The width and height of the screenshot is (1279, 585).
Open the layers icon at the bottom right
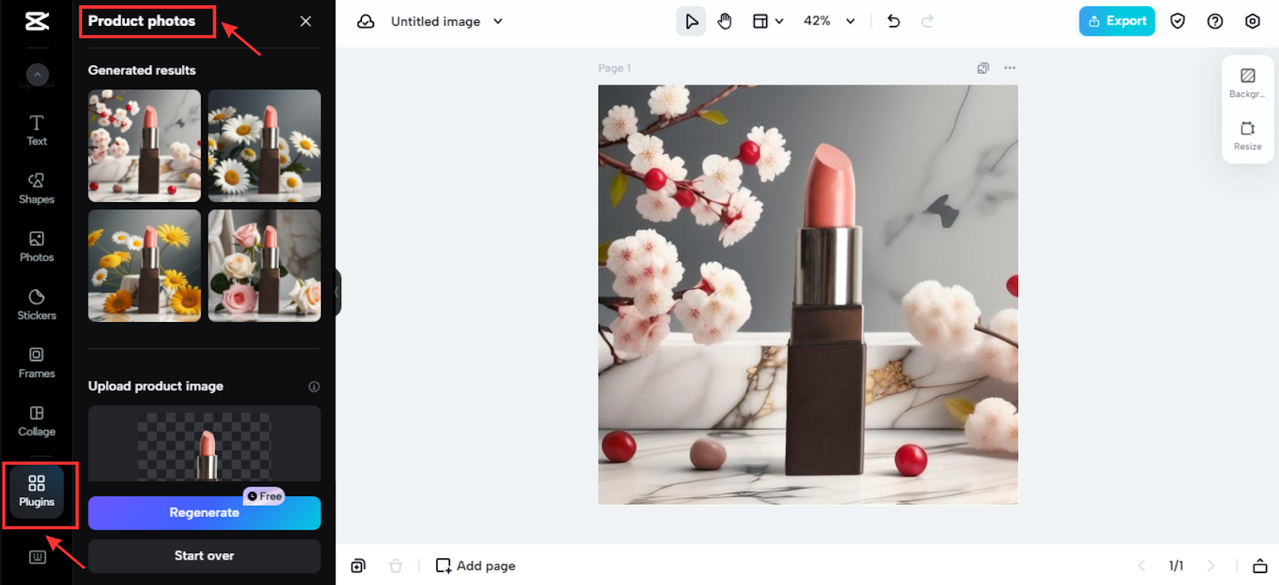click(1260, 566)
